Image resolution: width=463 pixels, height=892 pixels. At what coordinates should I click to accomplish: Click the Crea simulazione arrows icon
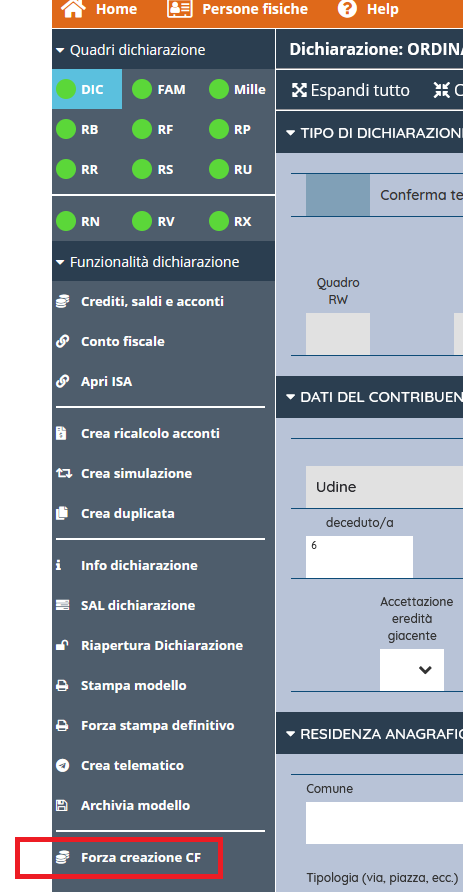(x=63, y=473)
